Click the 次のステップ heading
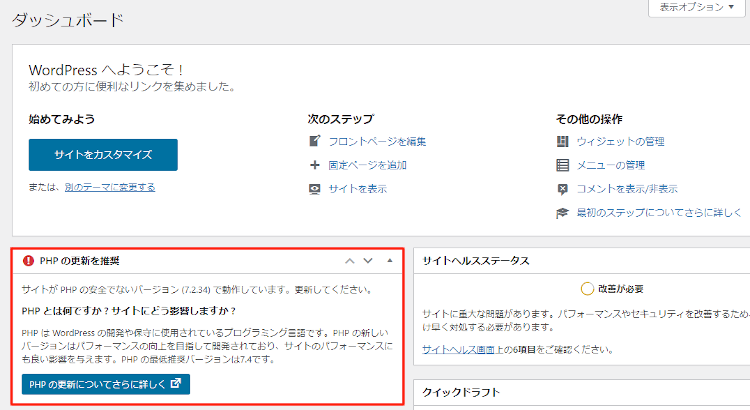The height and width of the screenshot is (410, 750). click(341, 119)
